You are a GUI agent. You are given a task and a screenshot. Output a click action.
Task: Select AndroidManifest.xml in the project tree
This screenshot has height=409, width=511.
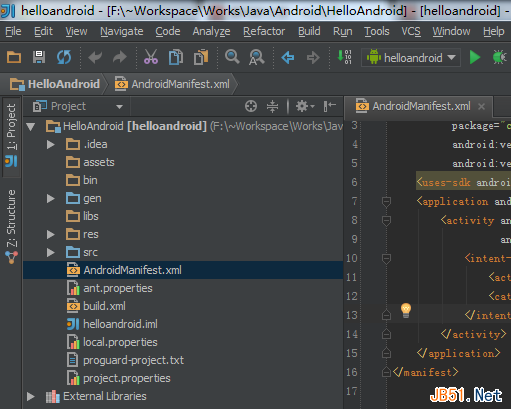pos(183,270)
